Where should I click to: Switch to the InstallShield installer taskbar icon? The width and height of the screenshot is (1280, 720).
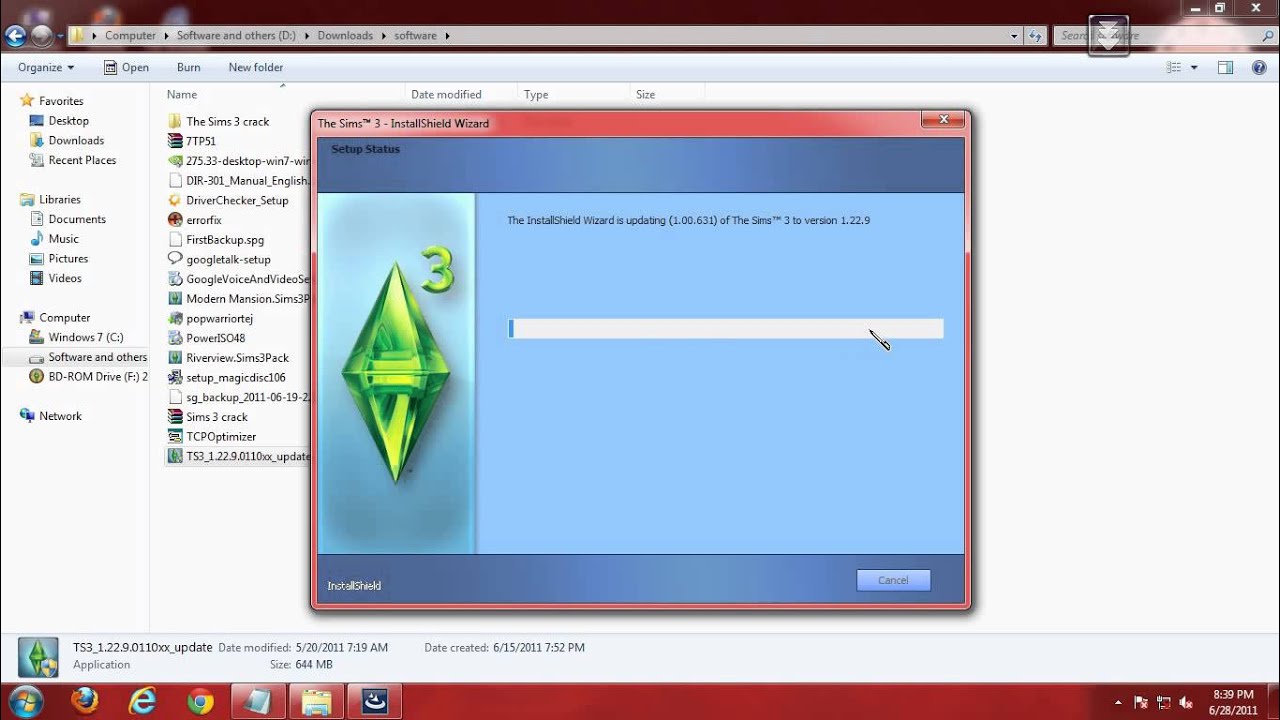[374, 702]
